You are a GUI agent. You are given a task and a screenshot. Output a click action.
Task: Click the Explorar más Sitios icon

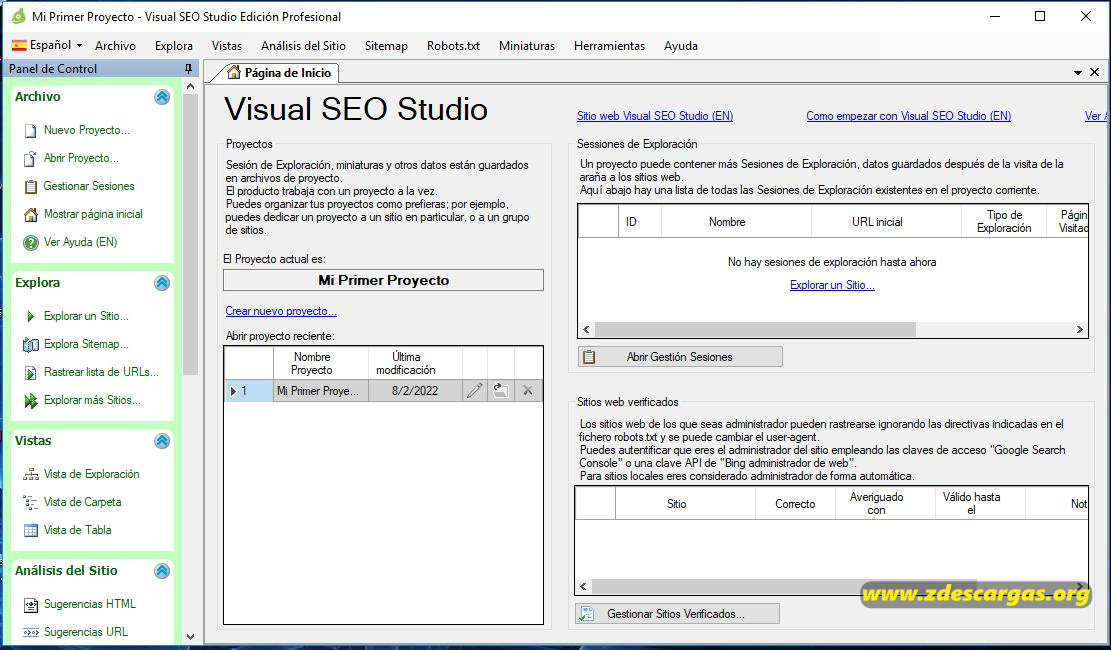pyautogui.click(x=30, y=400)
